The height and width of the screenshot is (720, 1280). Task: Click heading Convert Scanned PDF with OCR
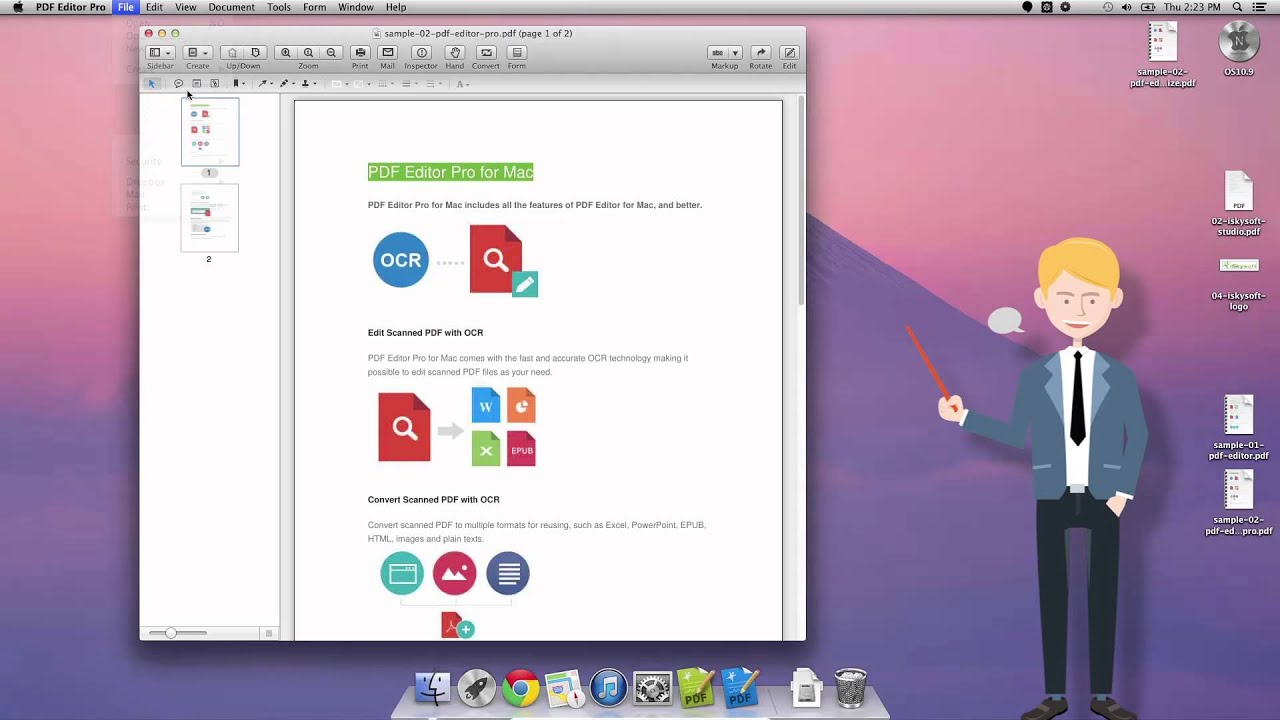(433, 500)
